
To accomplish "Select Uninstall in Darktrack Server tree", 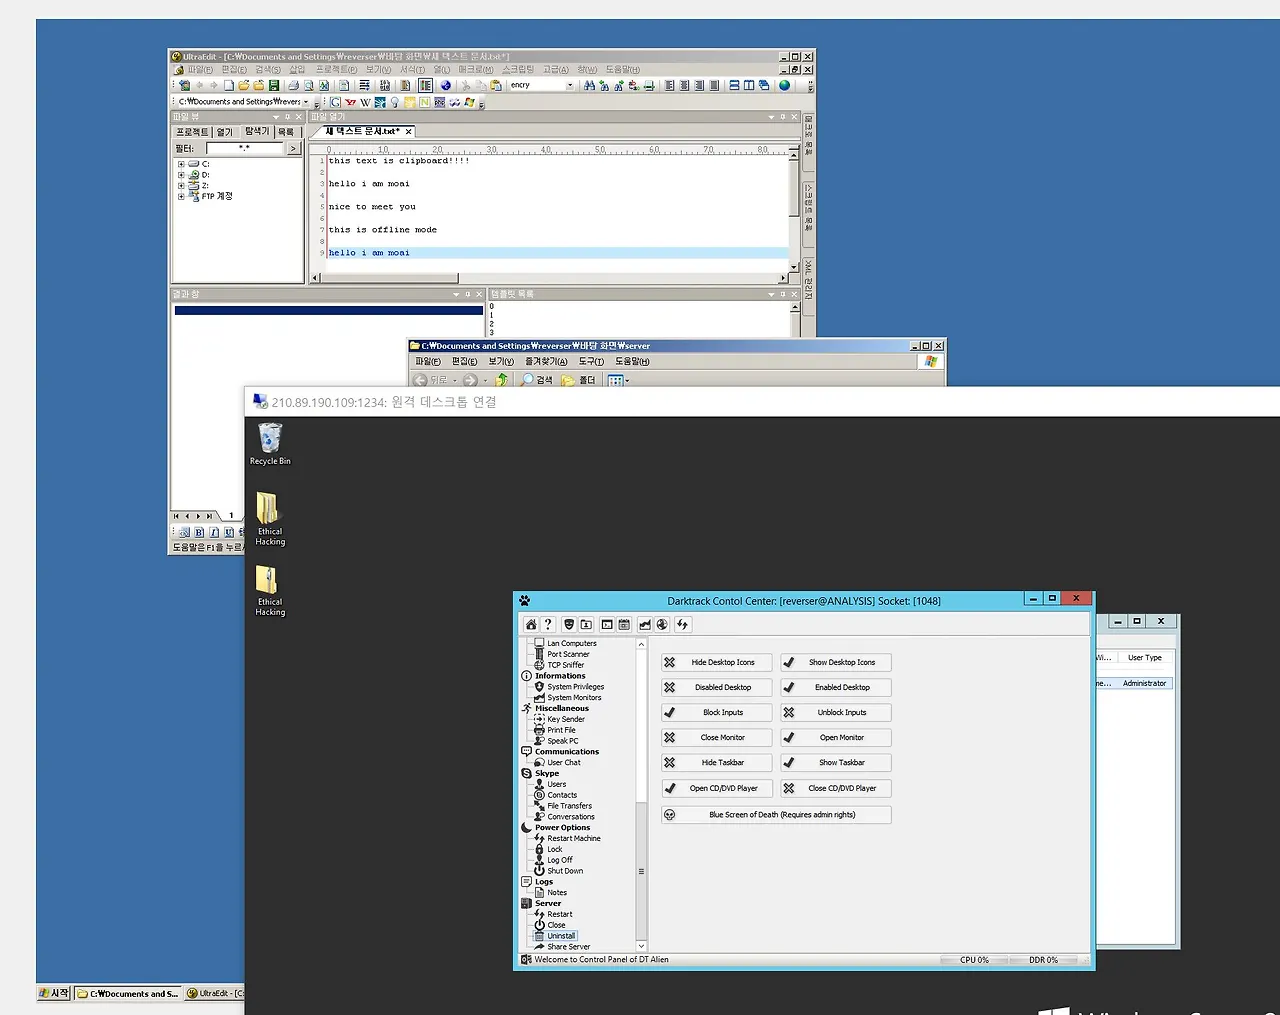I will point(561,936).
